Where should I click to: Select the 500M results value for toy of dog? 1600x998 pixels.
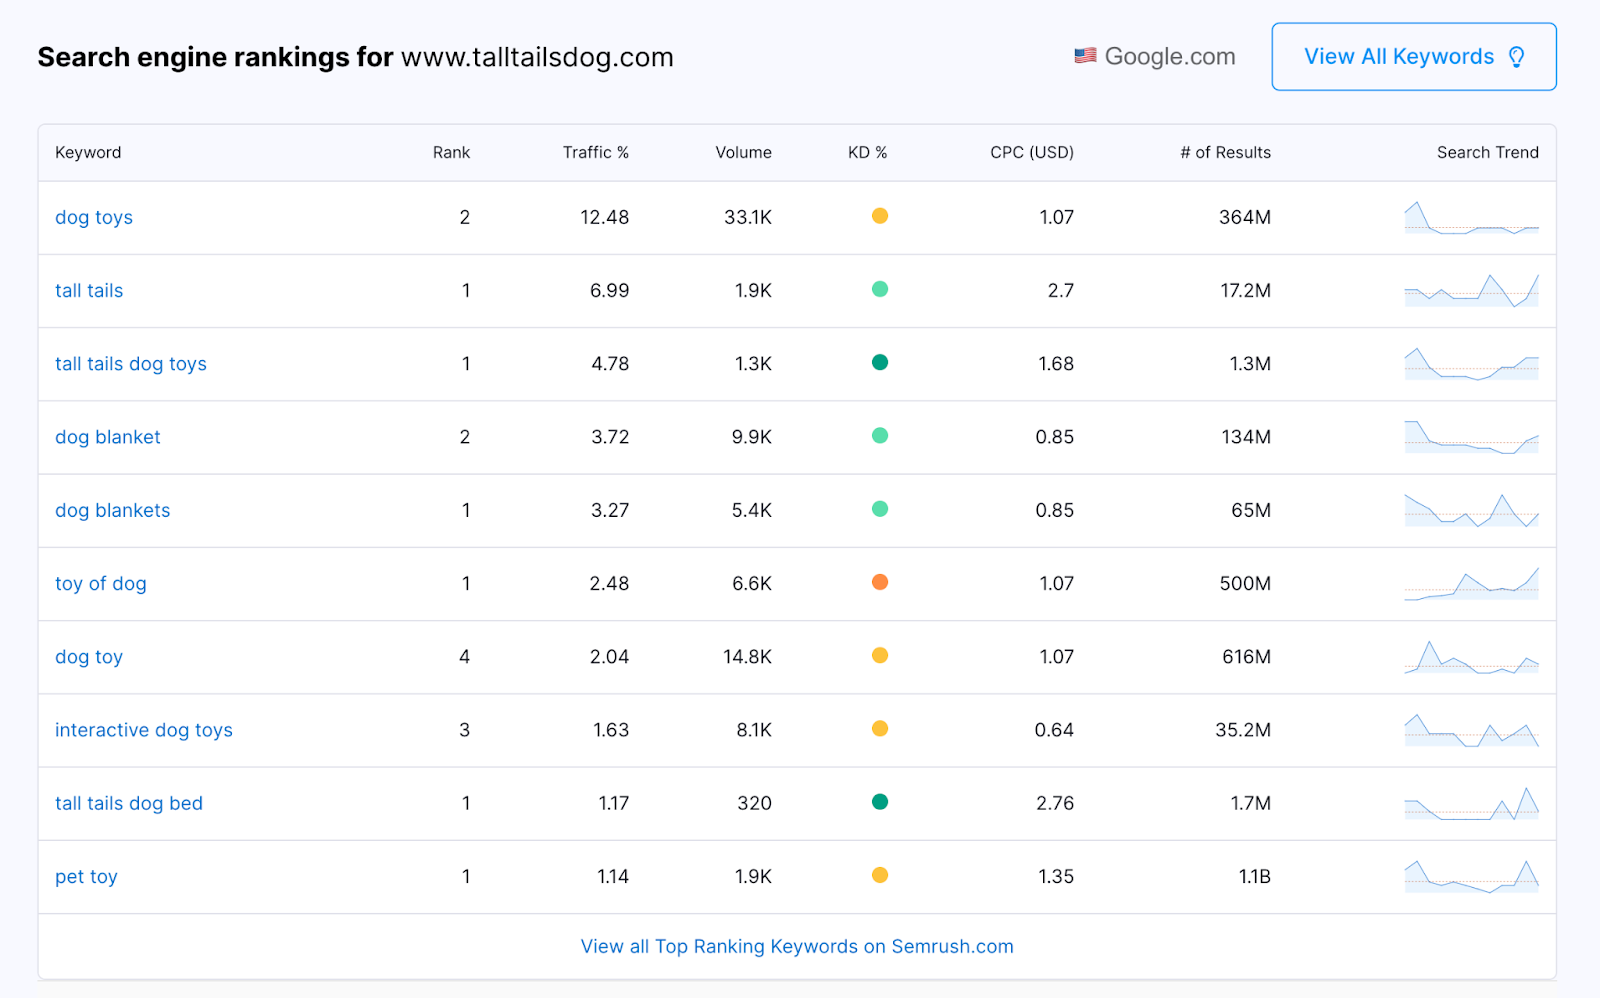(x=1245, y=584)
